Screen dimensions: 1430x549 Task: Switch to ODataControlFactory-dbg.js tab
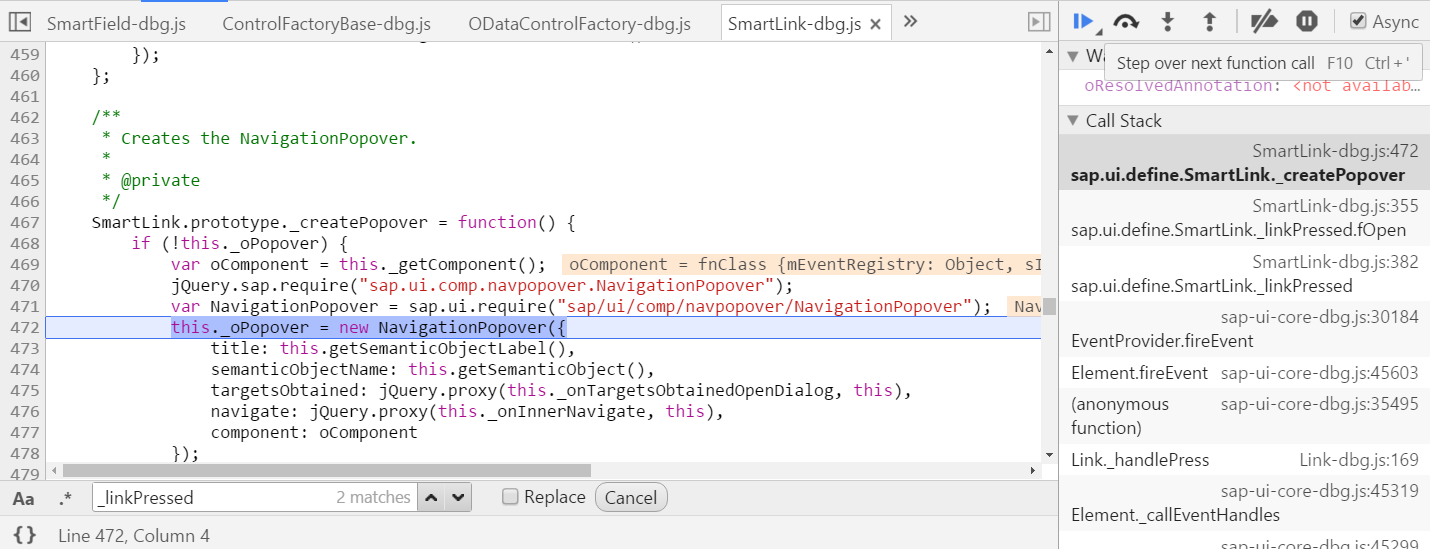coord(579,24)
